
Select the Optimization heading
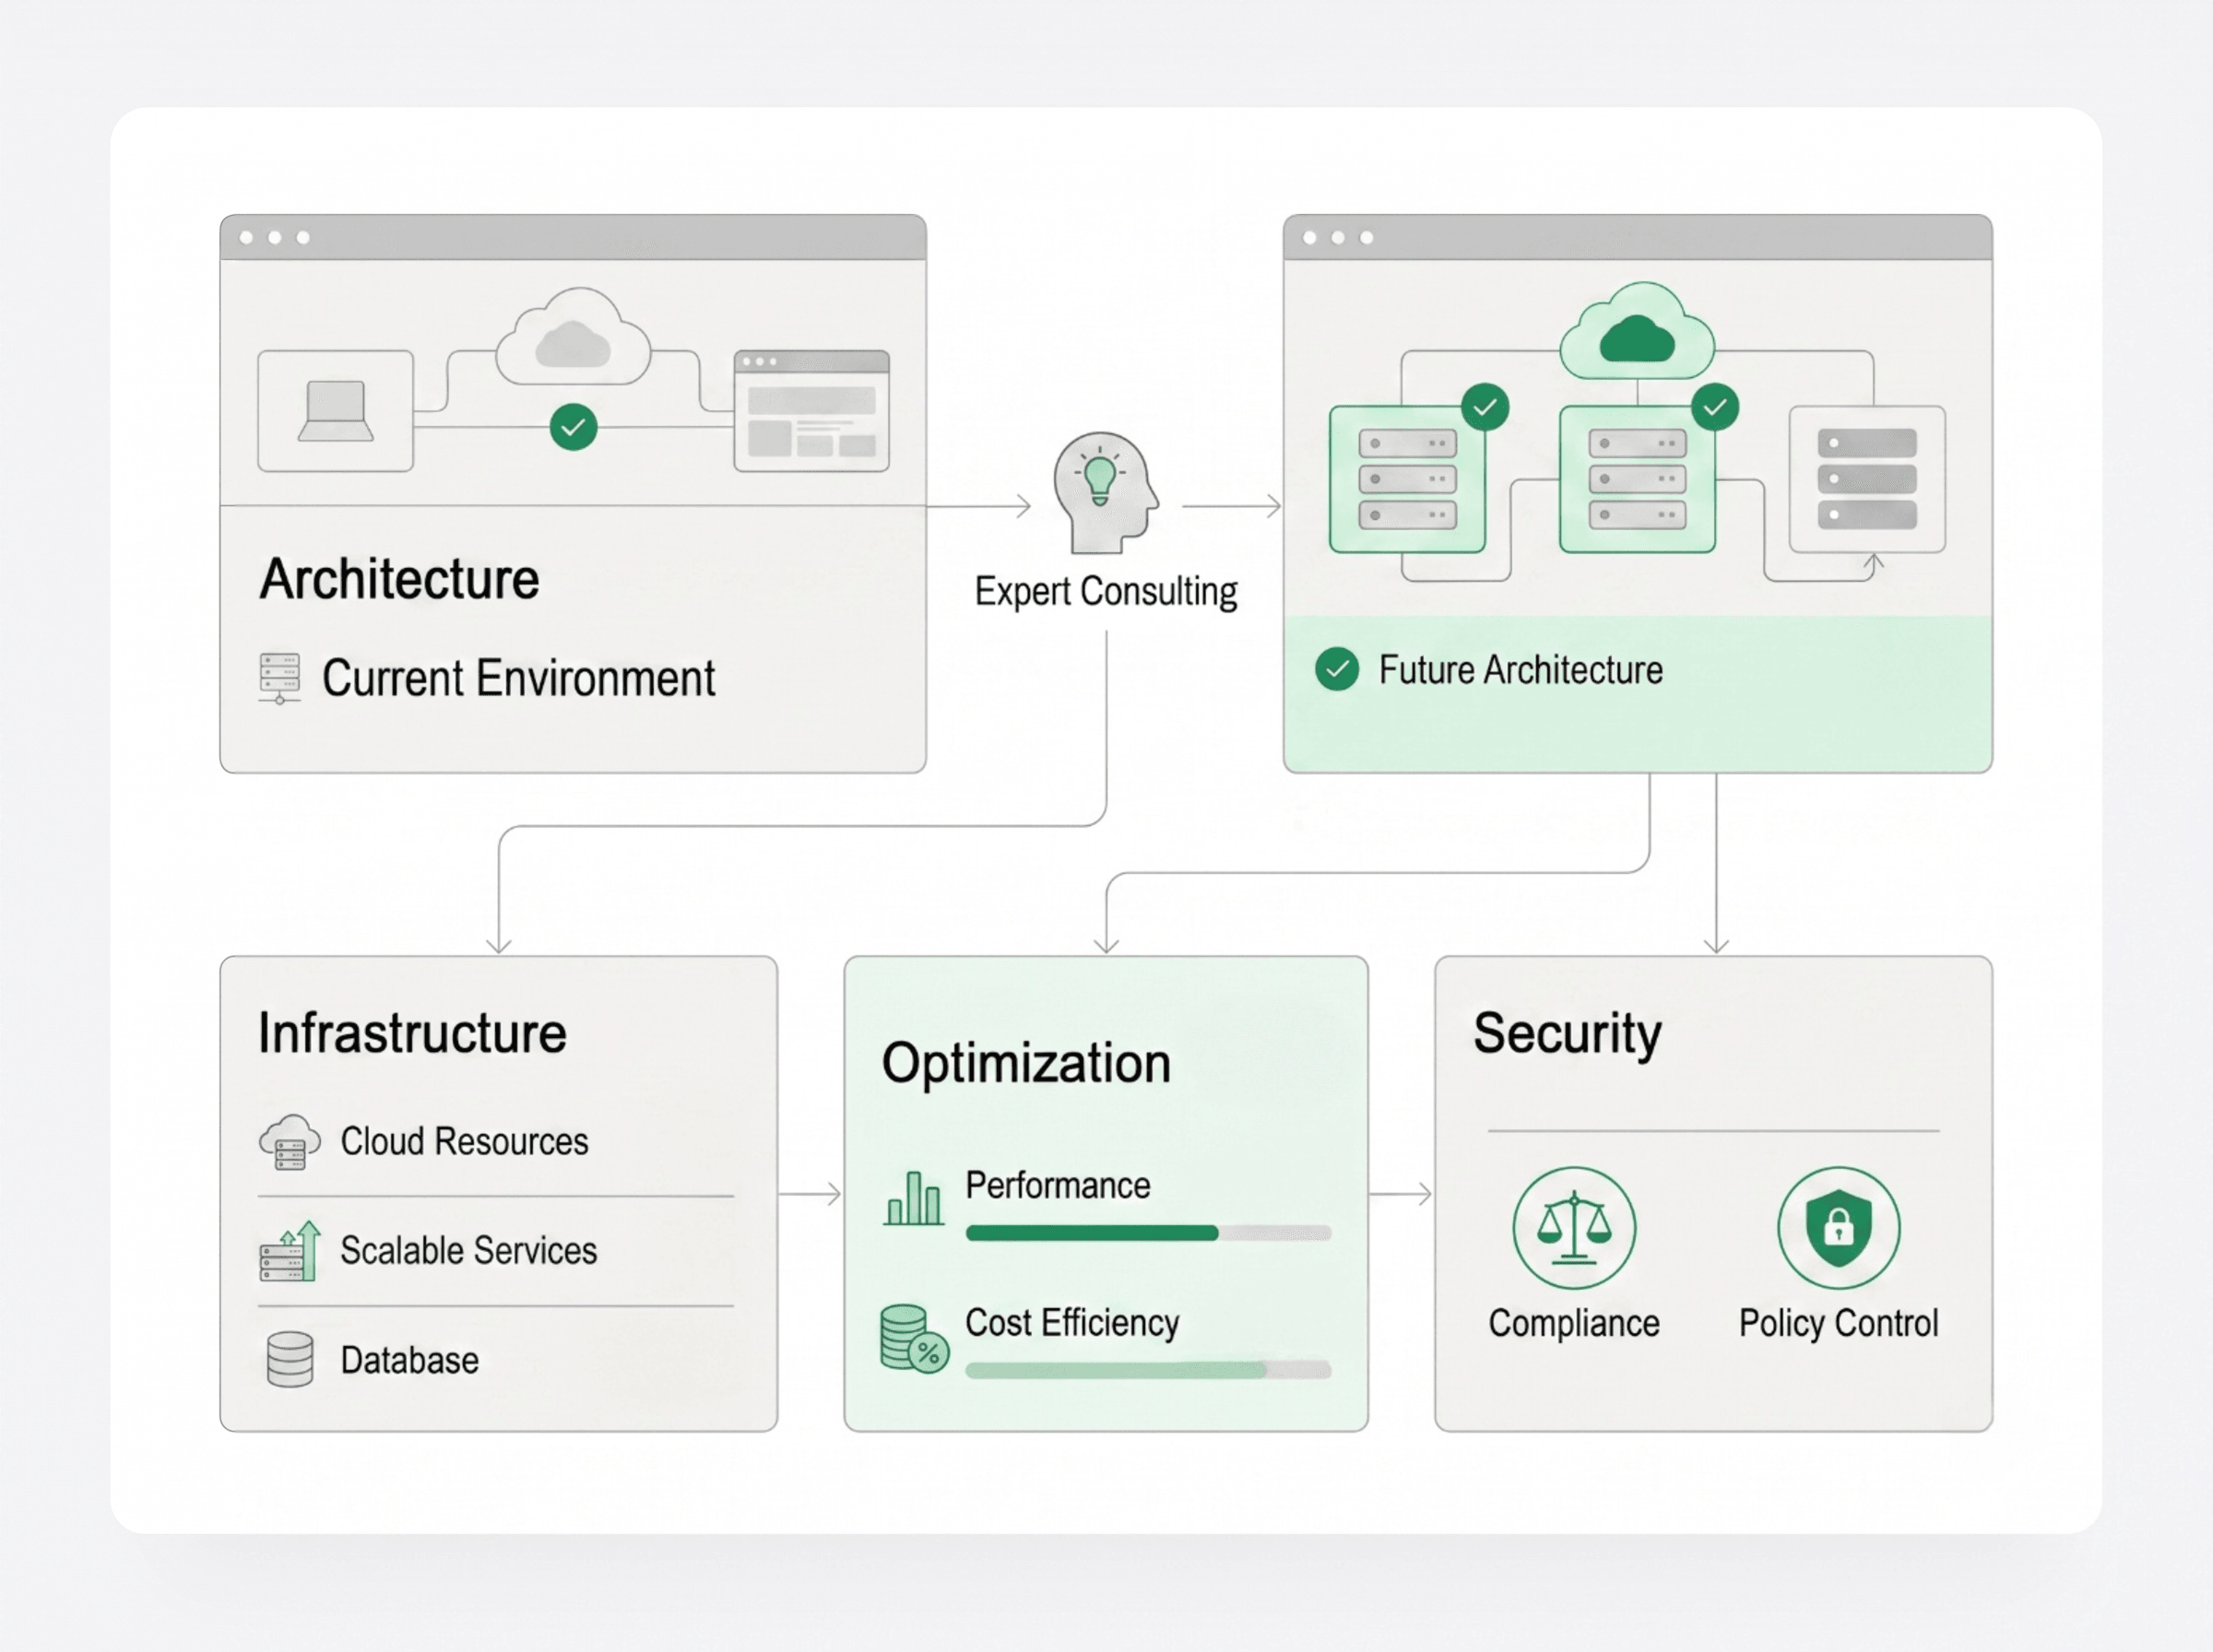(1026, 1065)
